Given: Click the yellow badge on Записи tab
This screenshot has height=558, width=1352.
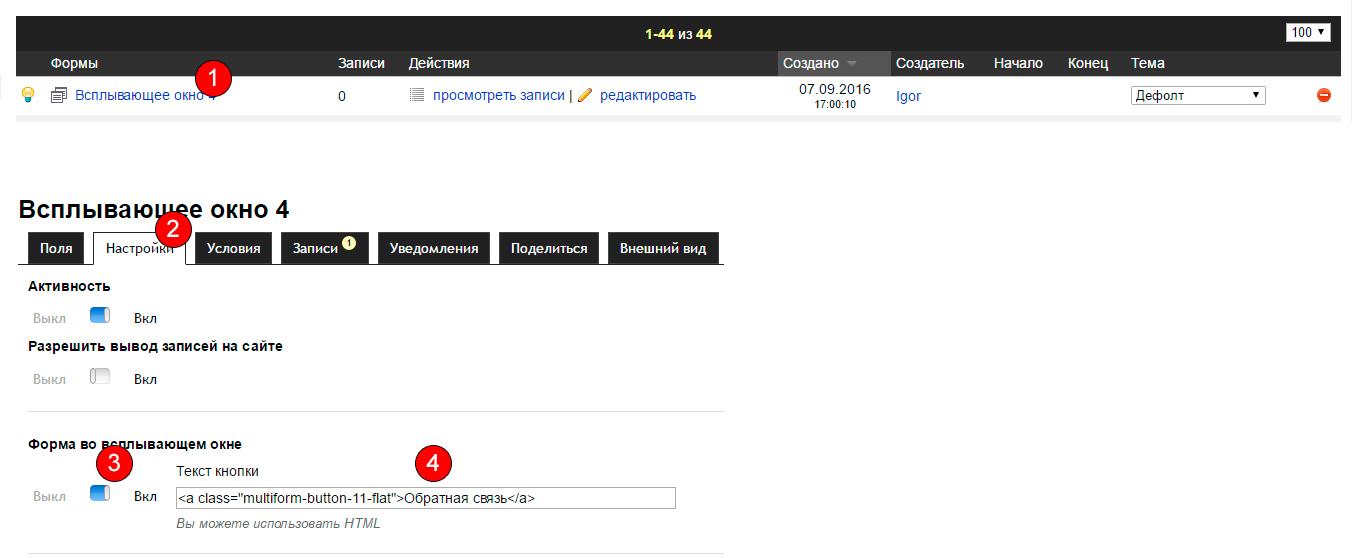Looking at the screenshot, I should [x=349, y=242].
